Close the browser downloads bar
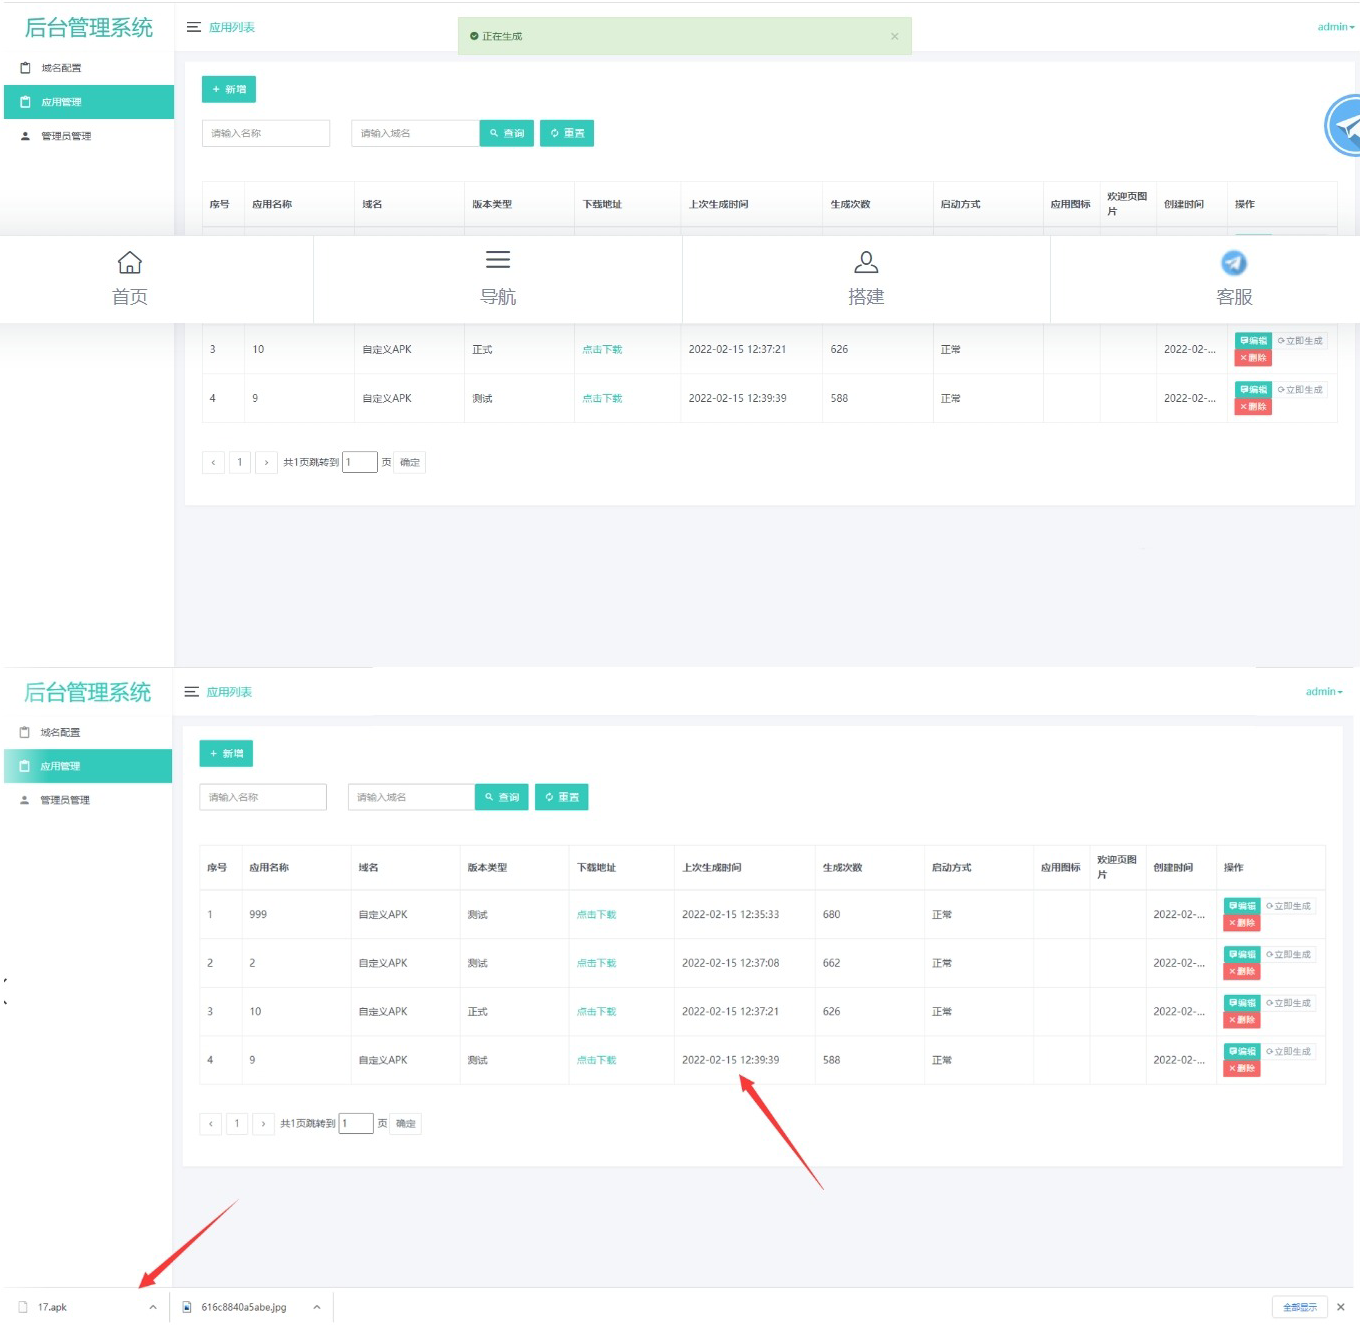This screenshot has width=1360, height=1333. 1340,1307
